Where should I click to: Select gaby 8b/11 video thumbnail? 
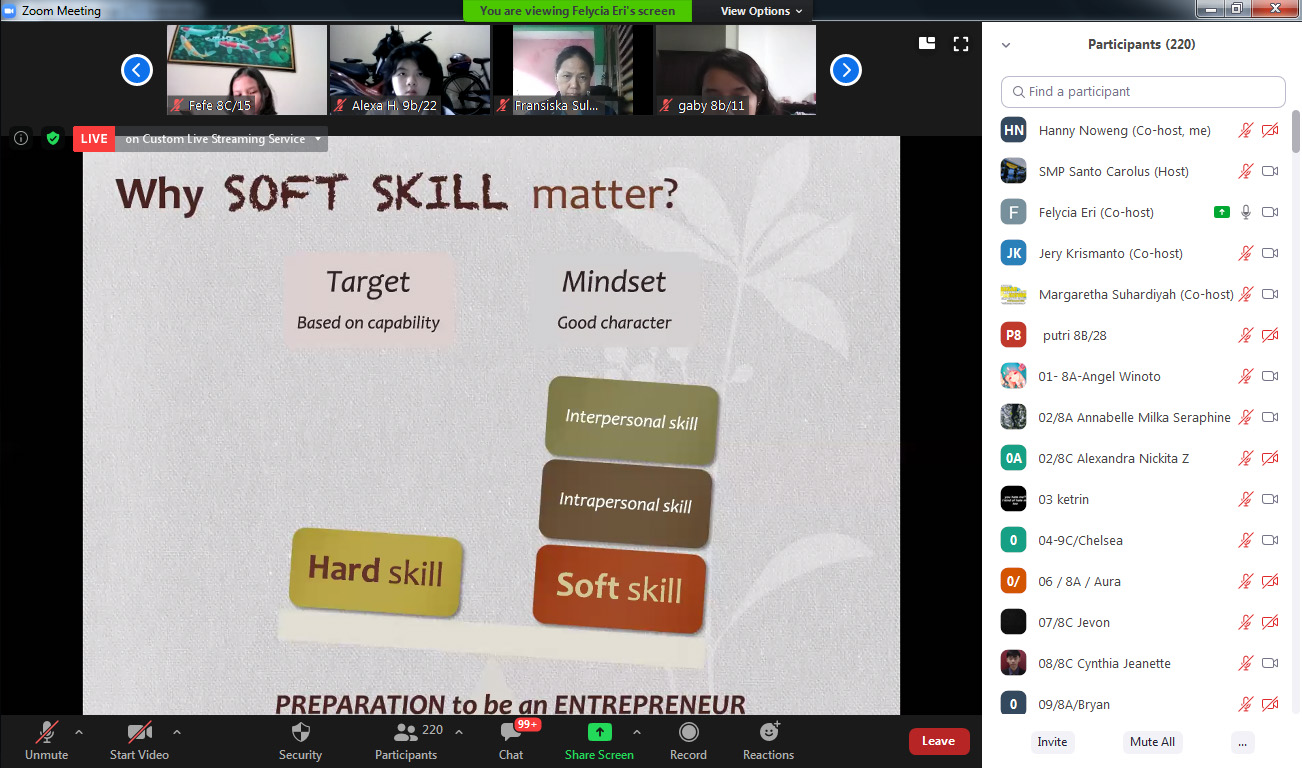click(x=736, y=70)
